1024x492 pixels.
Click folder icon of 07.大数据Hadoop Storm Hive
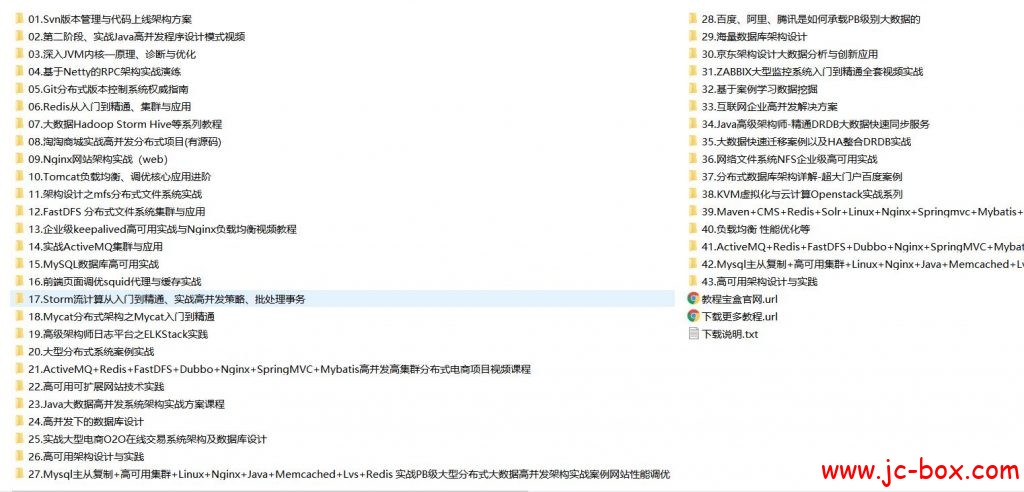[x=20, y=124]
